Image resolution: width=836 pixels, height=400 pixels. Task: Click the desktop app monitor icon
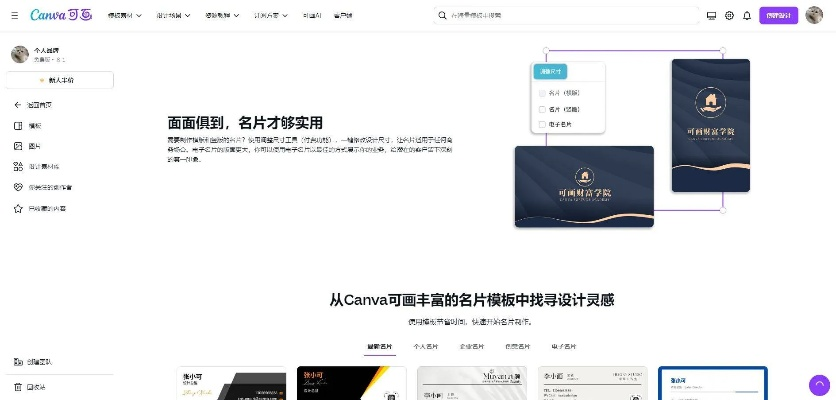click(711, 16)
